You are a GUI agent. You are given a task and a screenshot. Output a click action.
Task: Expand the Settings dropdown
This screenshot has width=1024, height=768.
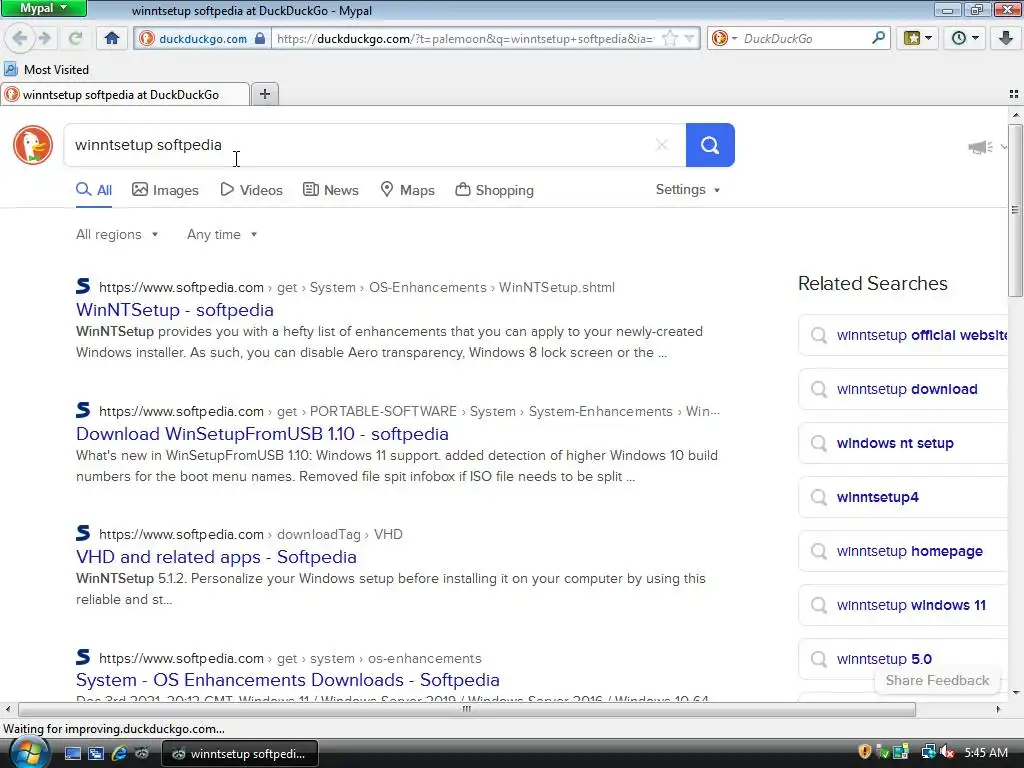coord(688,189)
